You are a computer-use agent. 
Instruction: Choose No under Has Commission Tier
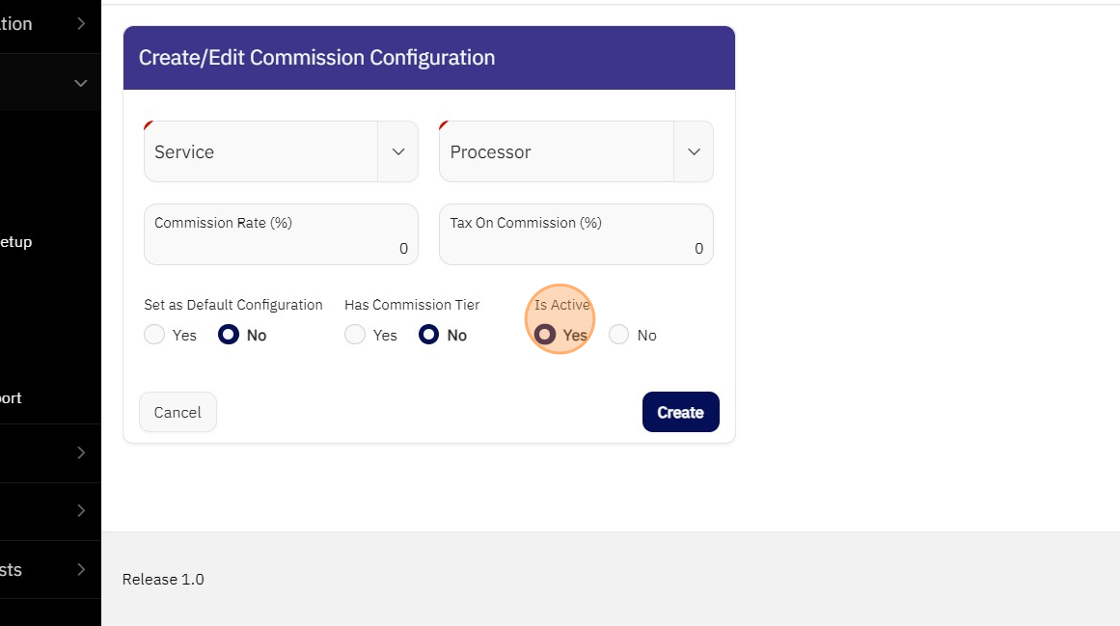[429, 335]
